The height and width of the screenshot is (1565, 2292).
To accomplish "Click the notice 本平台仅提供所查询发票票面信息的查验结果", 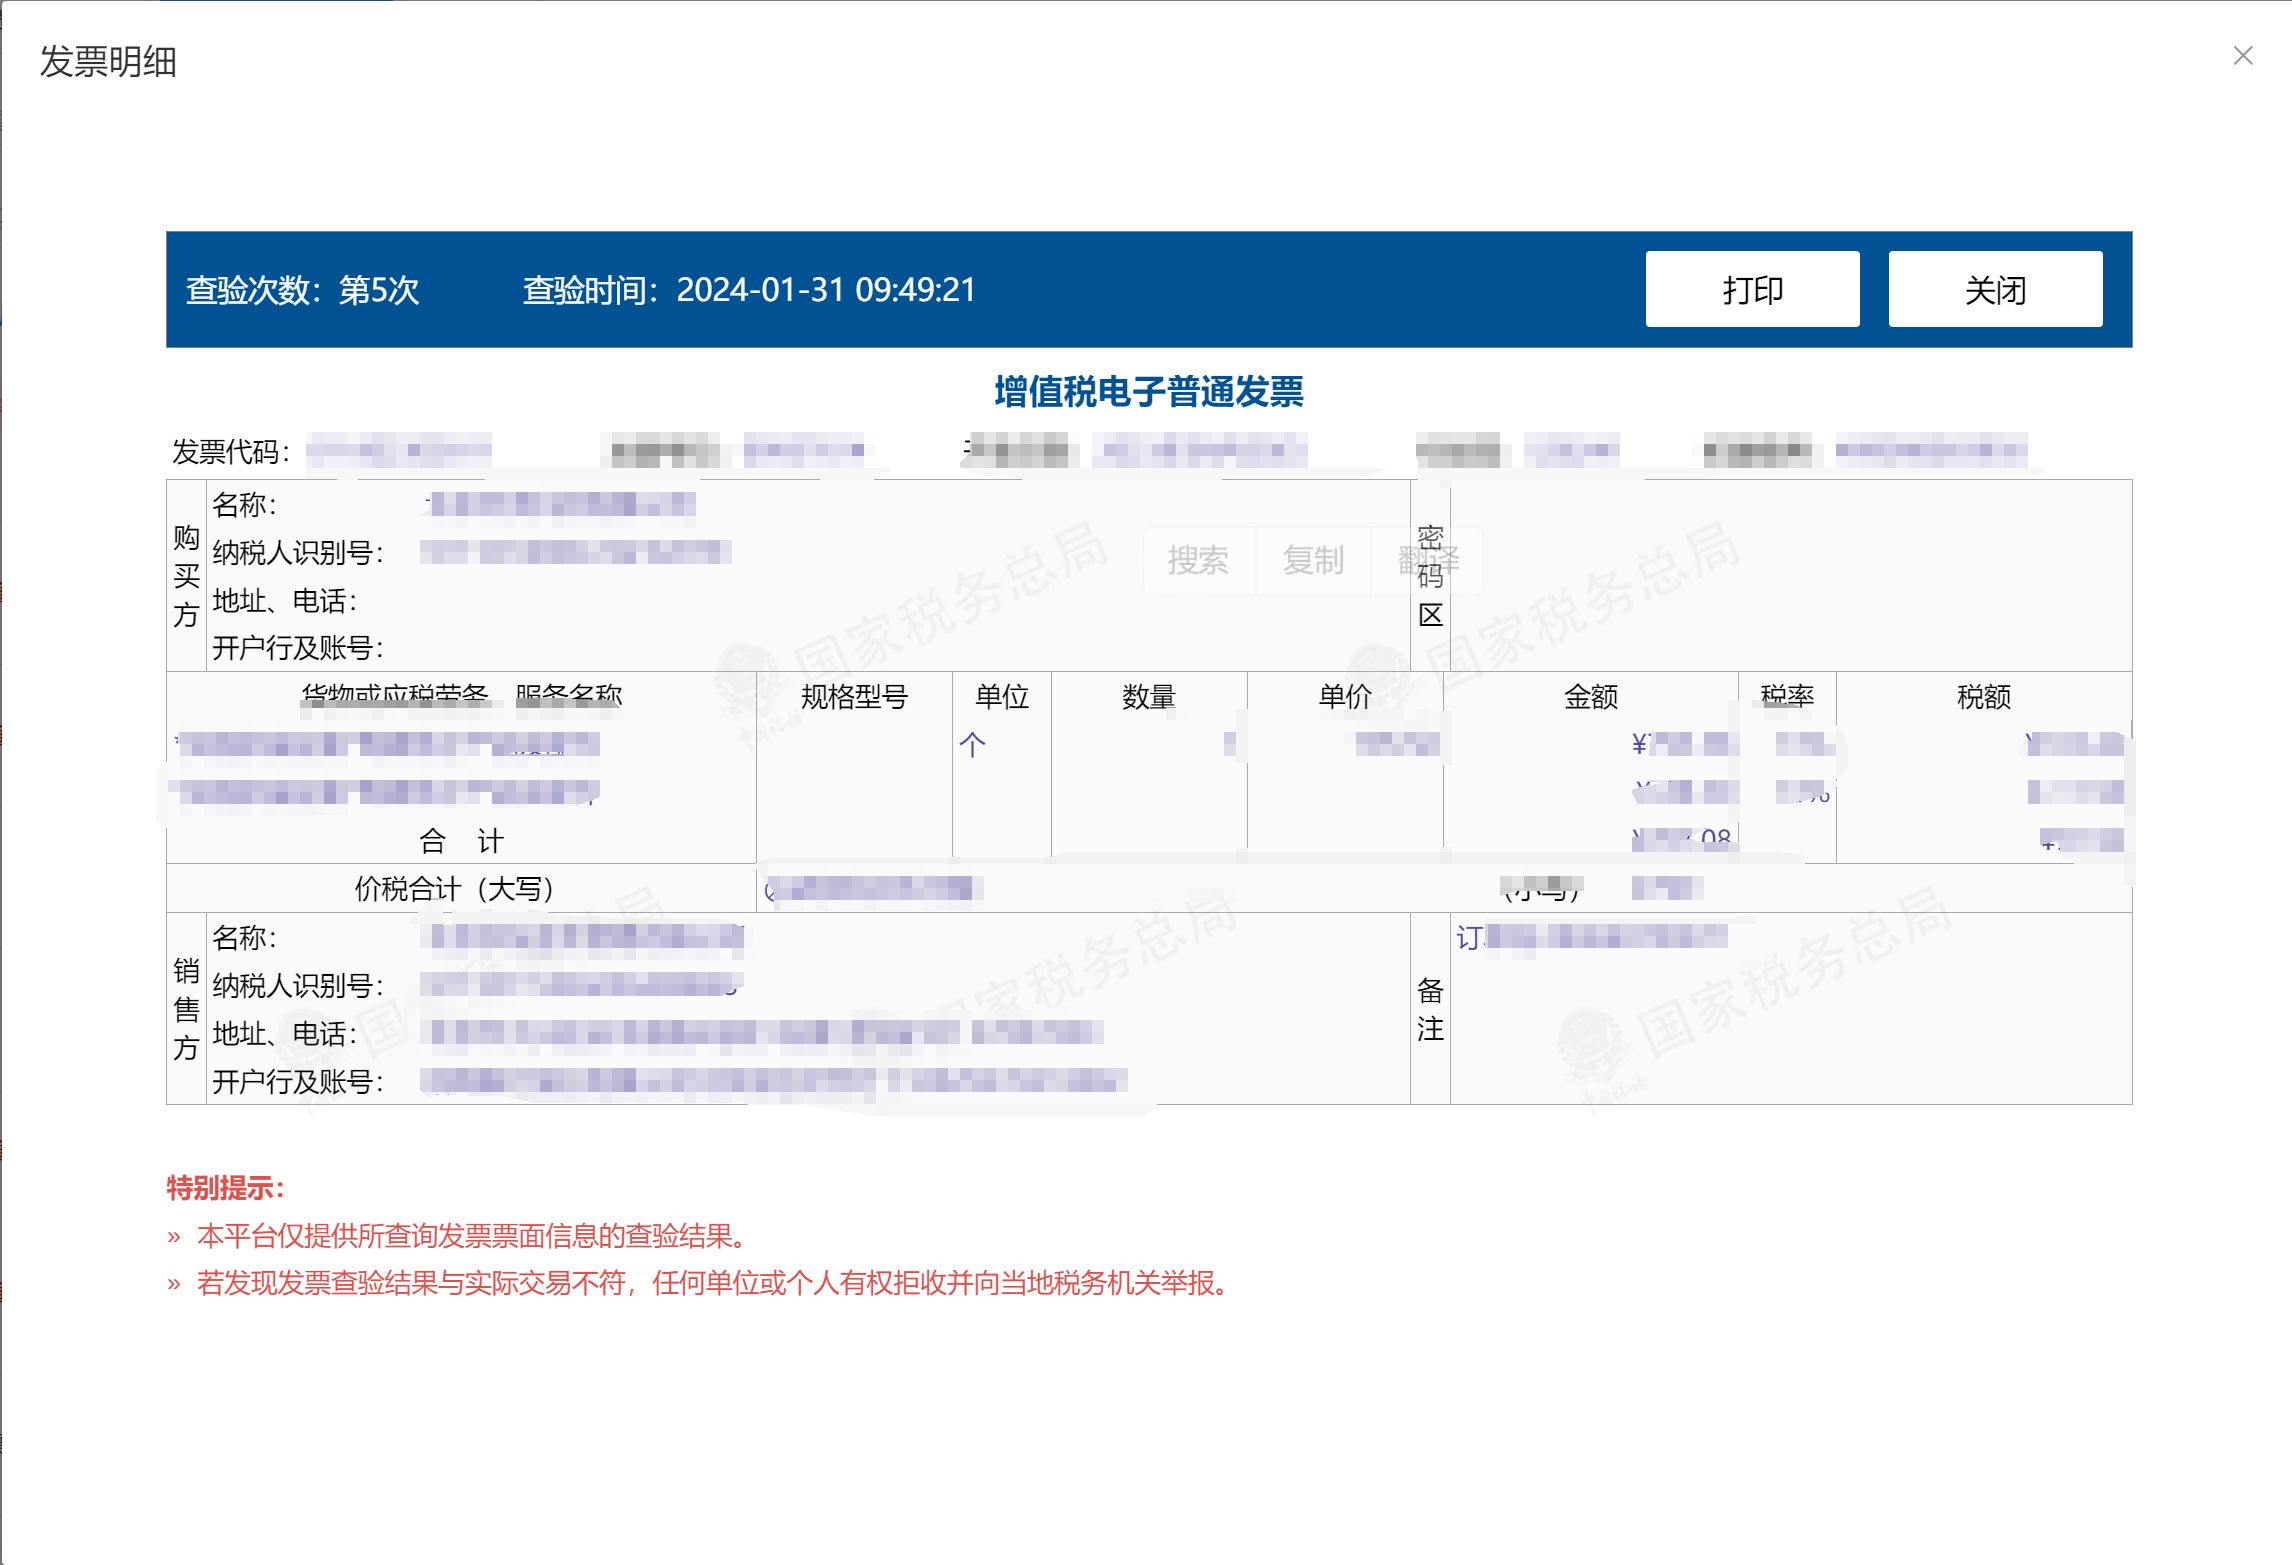I will click(x=471, y=1236).
